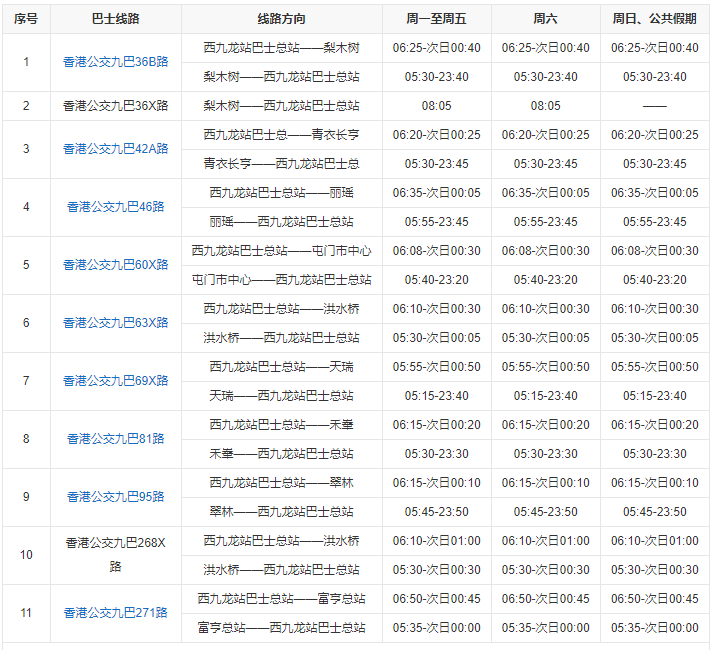Select direction 西九龙站巴士总——青衣长亨
The height and width of the screenshot is (650, 713).
point(281,135)
